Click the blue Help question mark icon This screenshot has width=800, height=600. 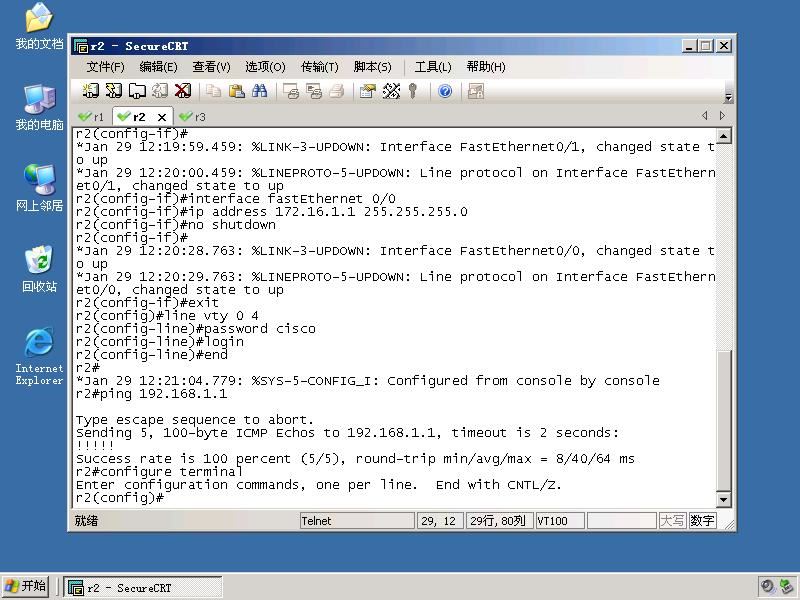click(445, 91)
